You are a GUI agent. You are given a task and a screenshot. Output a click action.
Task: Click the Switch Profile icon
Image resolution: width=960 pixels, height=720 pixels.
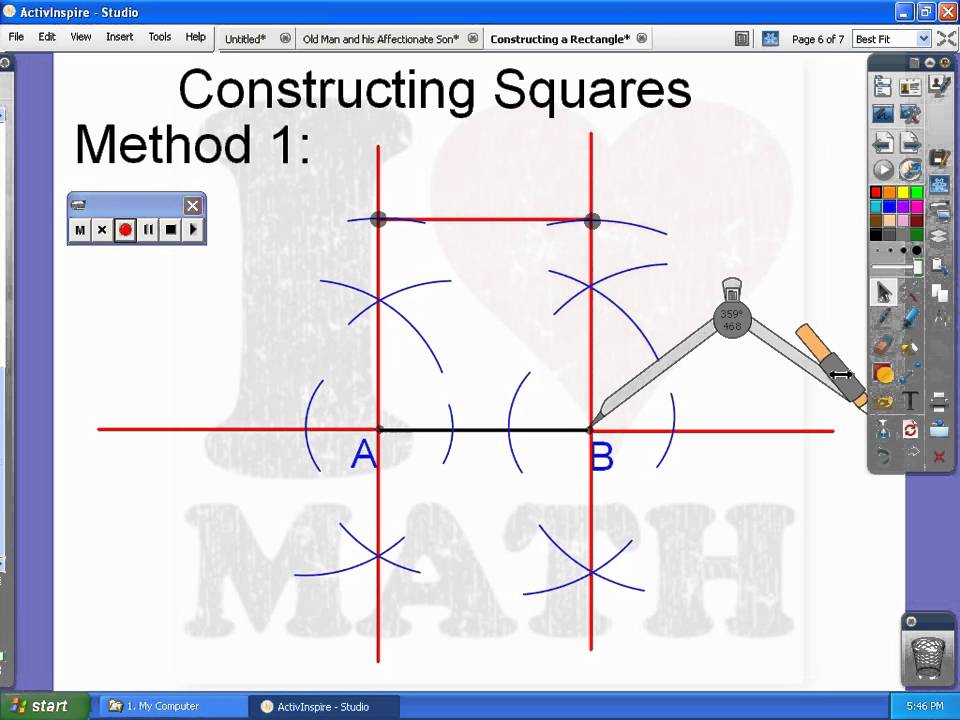[x=910, y=87]
